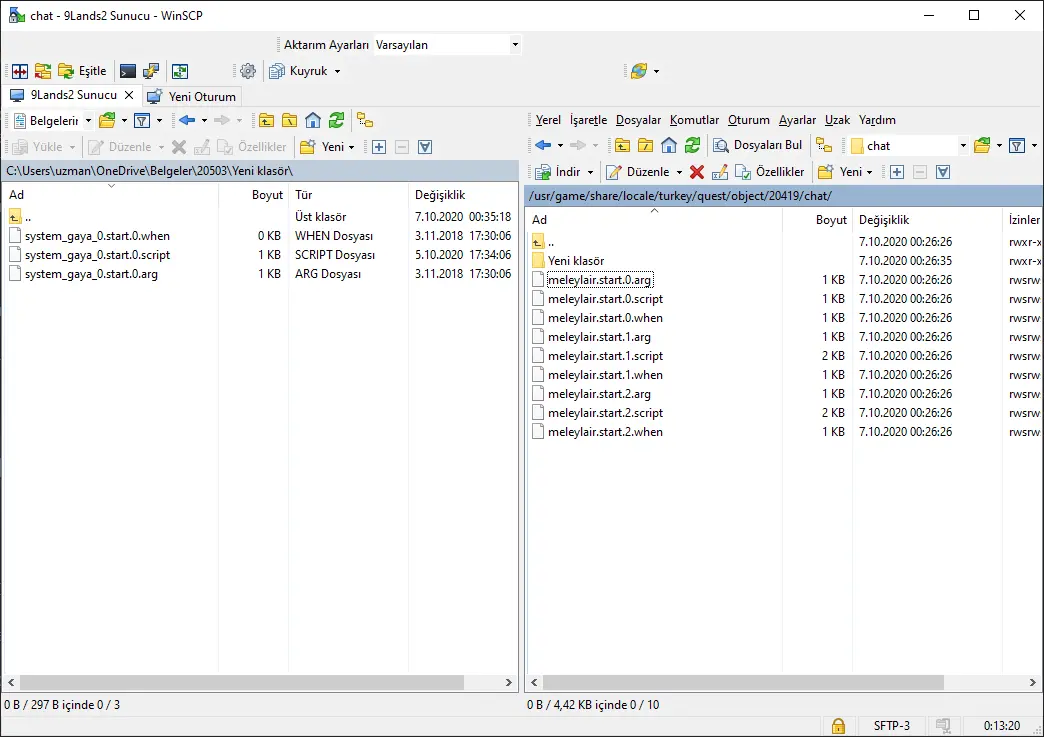1044x737 pixels.
Task: Refresh the remote panel file list
Action: (692, 146)
